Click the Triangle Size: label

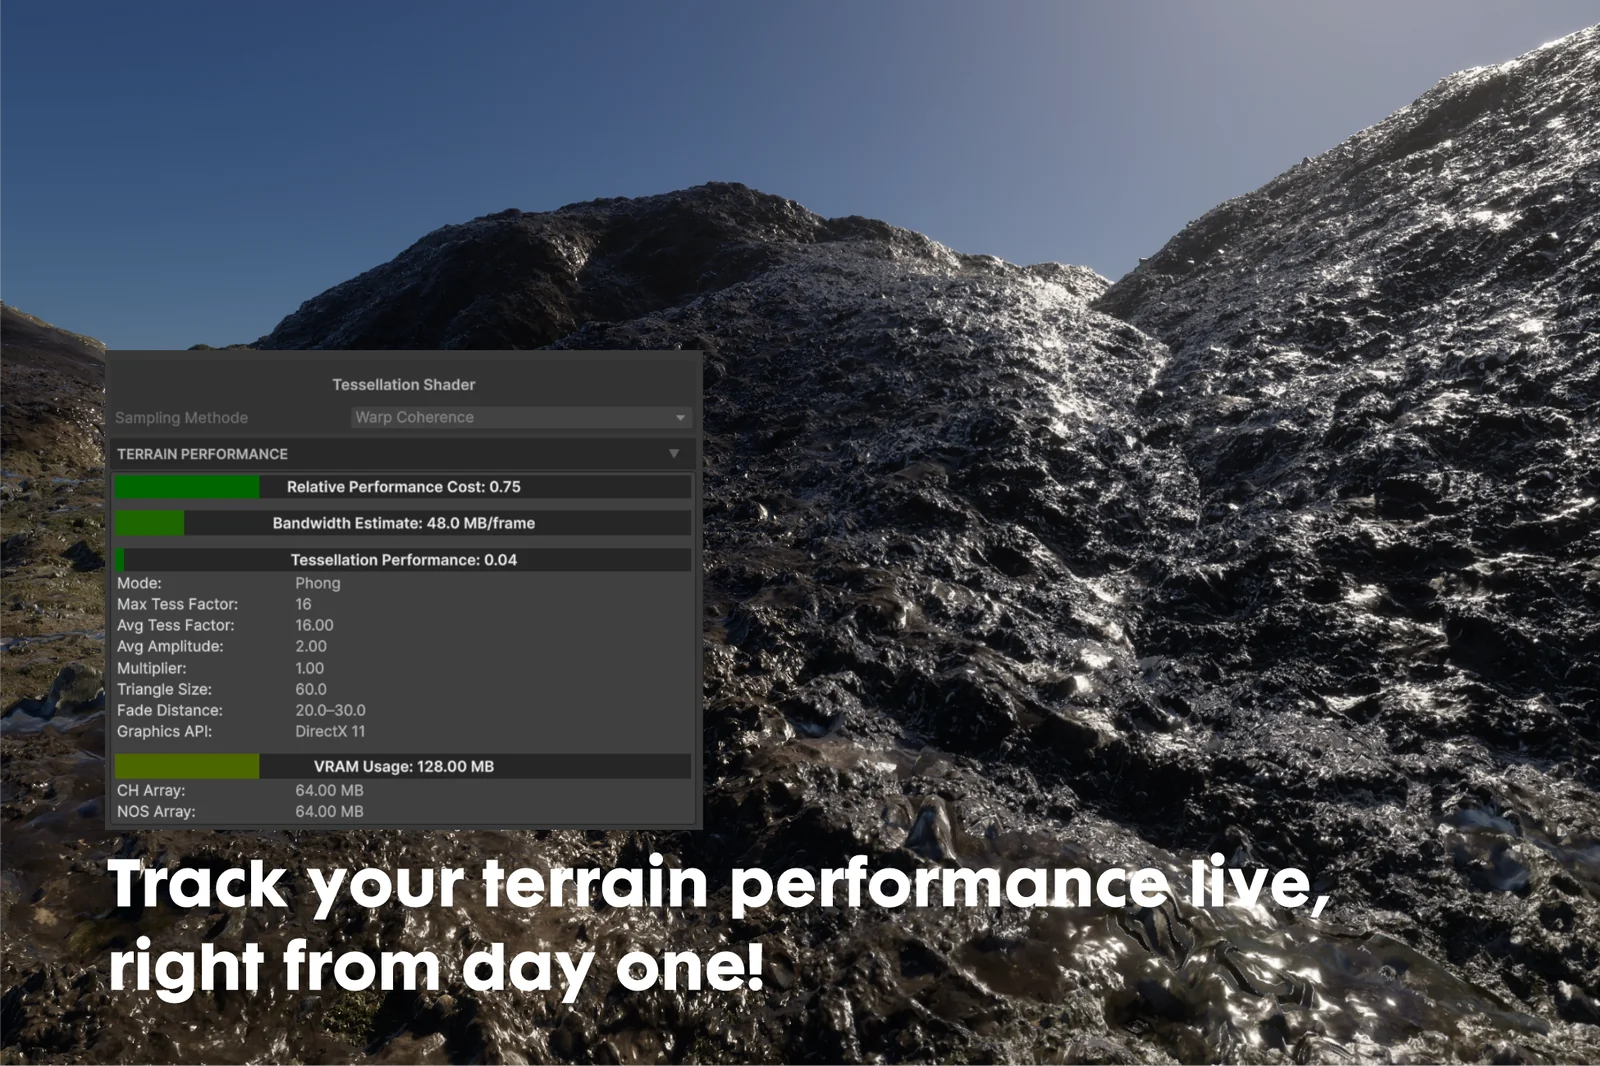click(x=164, y=689)
